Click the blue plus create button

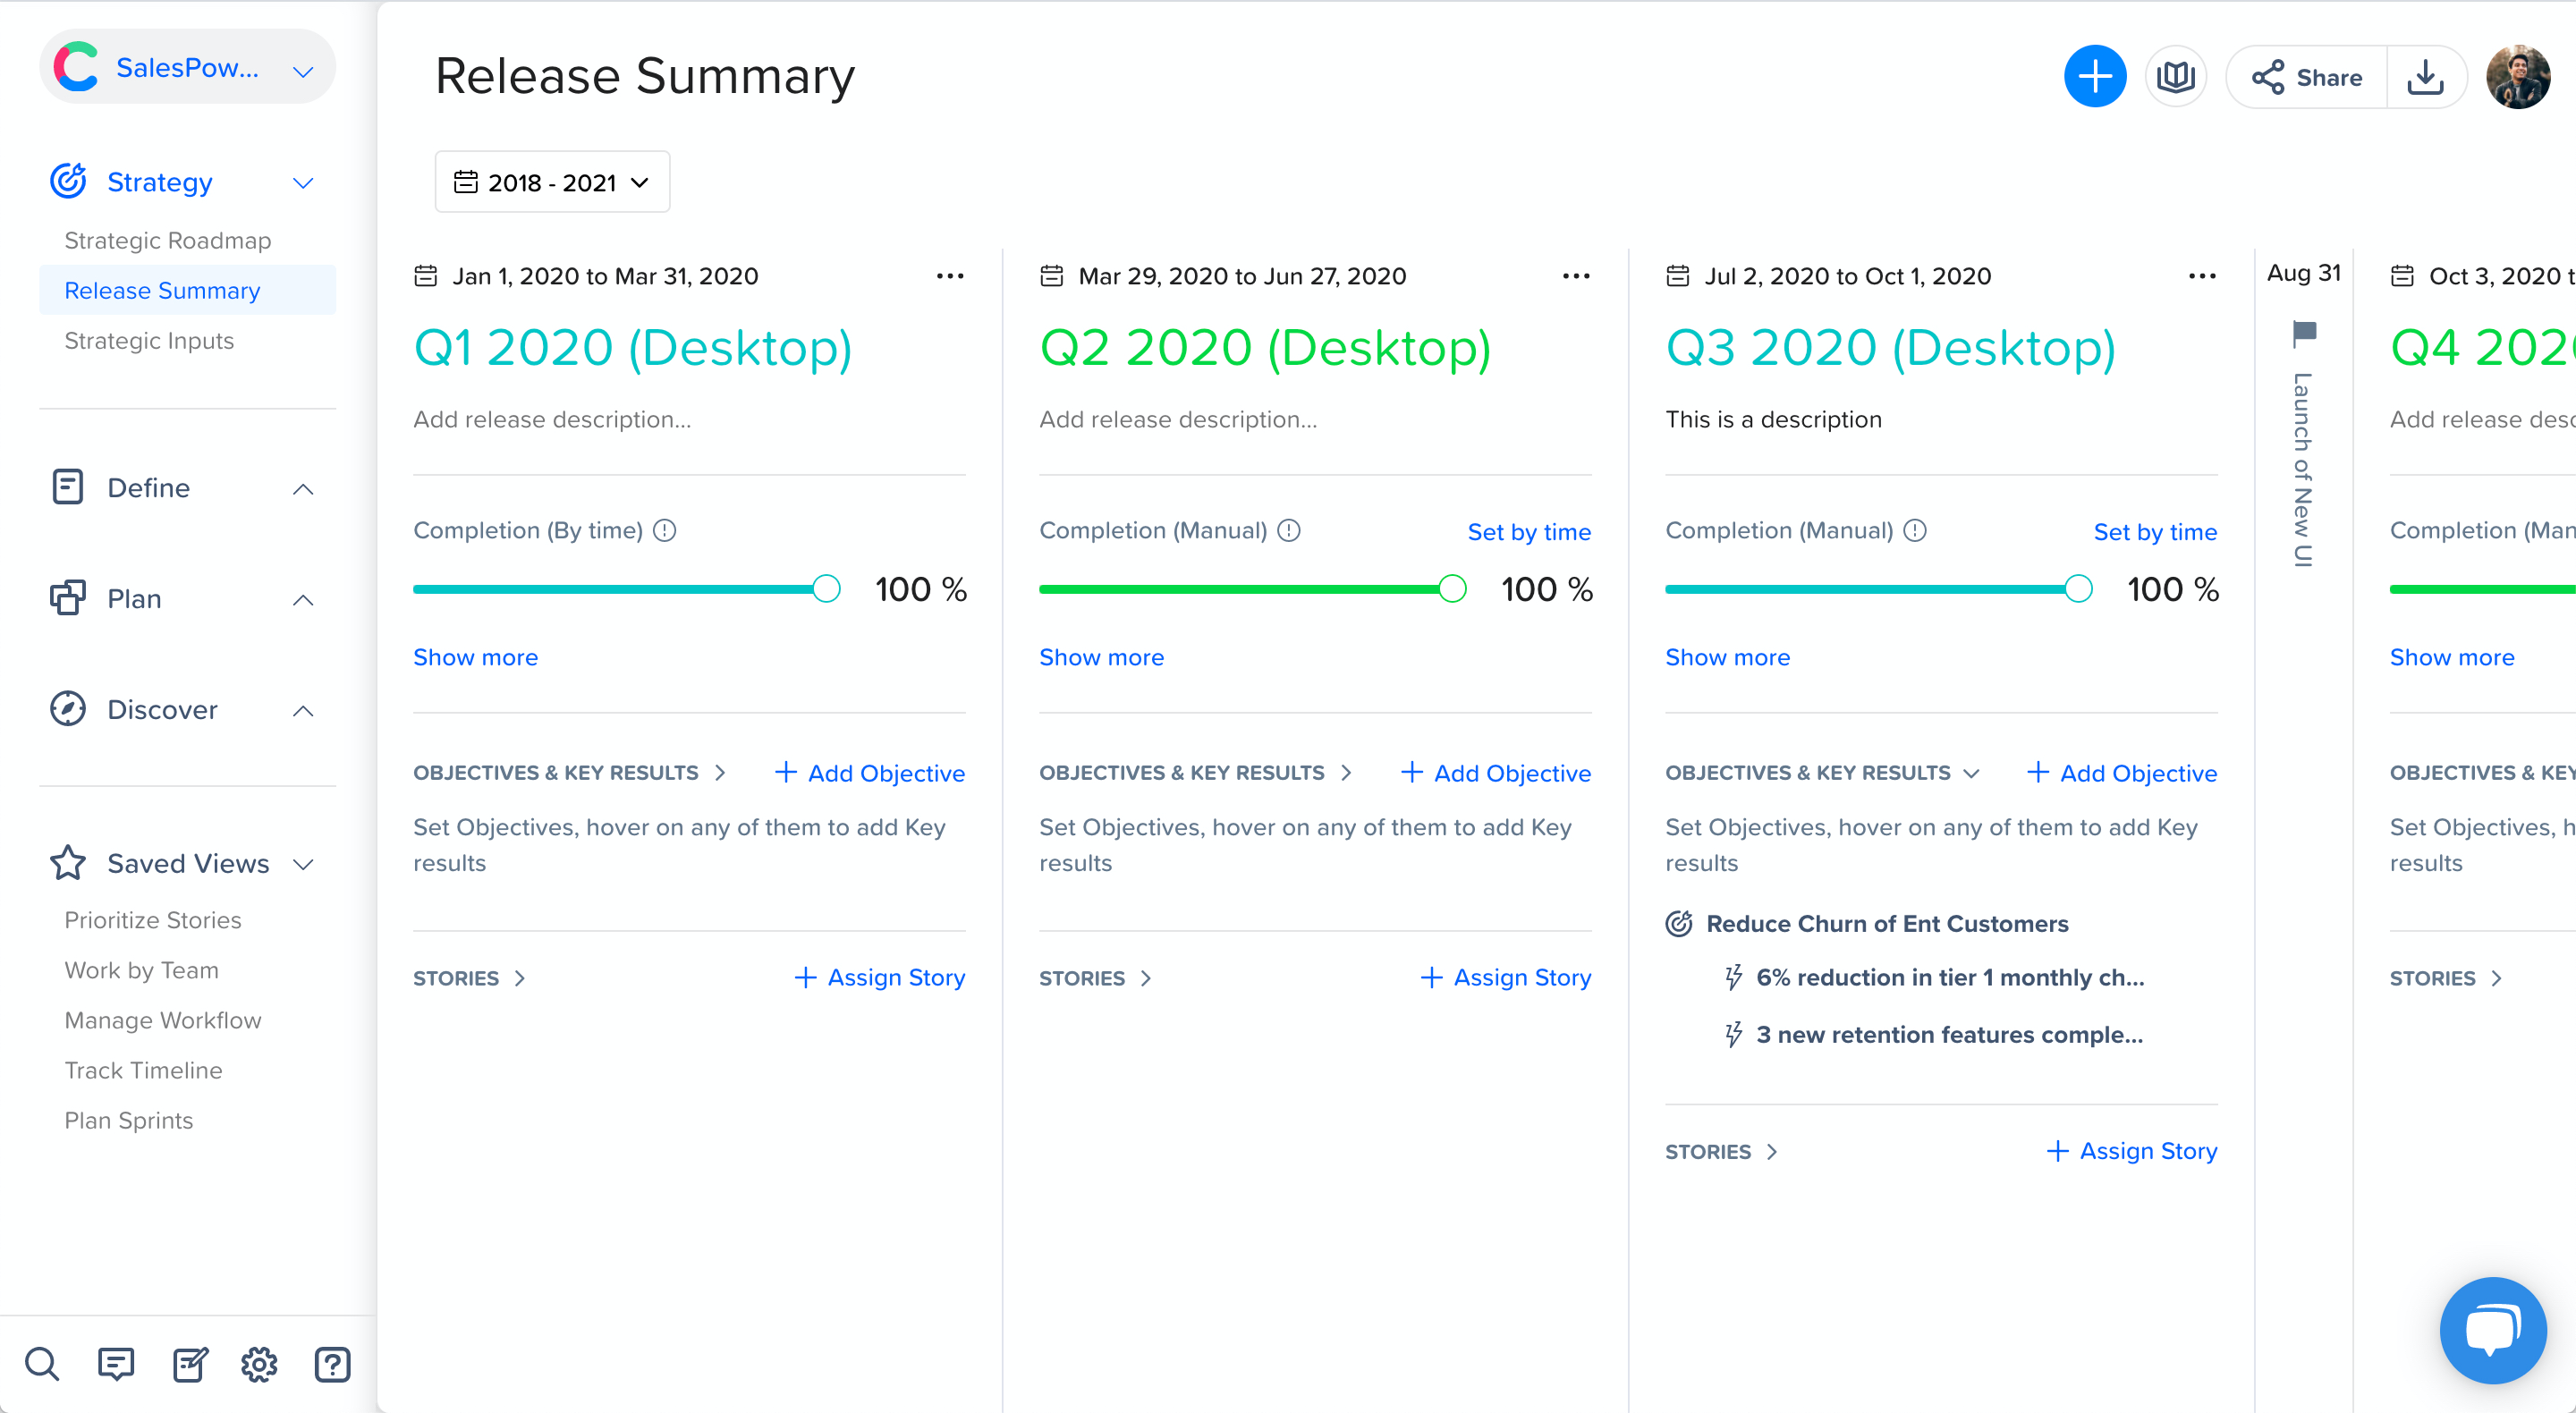[2094, 77]
